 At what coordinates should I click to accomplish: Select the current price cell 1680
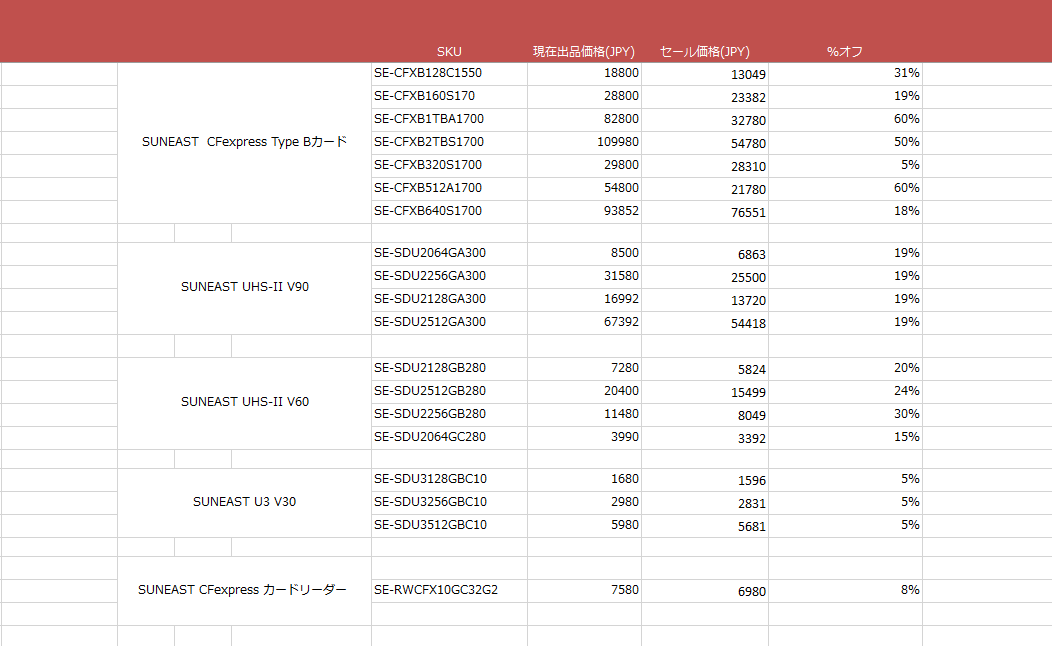click(584, 480)
